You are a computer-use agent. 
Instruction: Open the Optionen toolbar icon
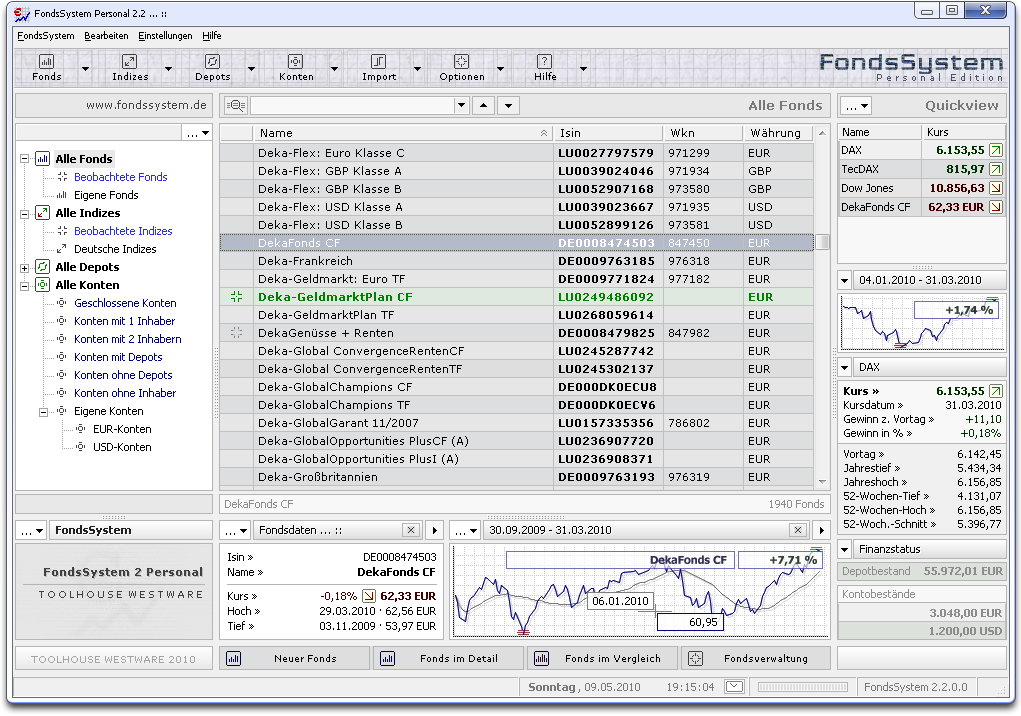462,68
